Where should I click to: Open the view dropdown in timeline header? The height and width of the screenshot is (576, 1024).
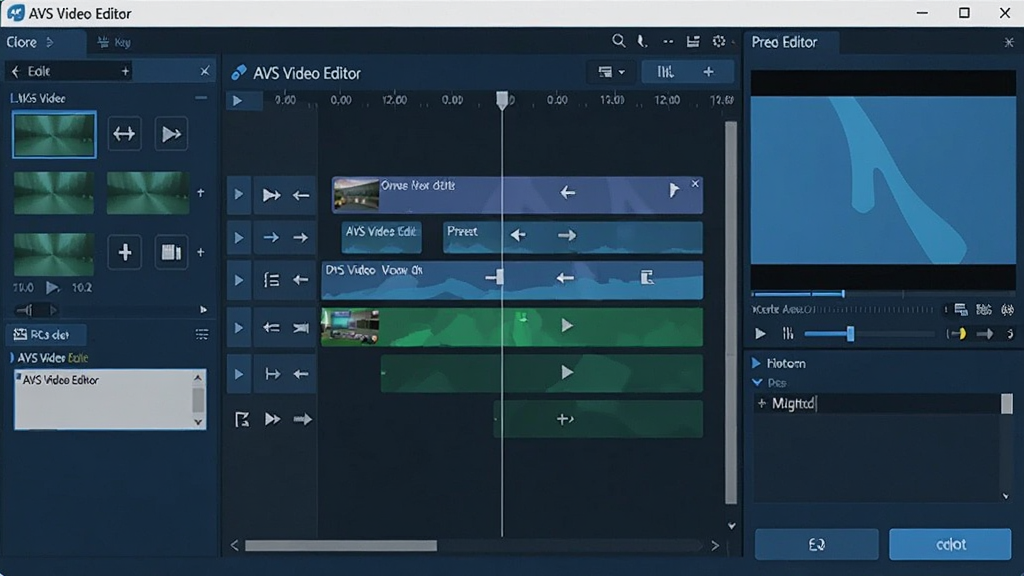[611, 72]
